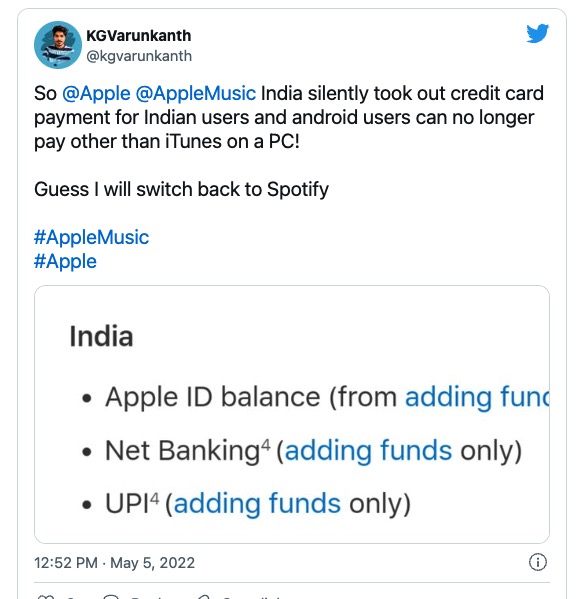The height and width of the screenshot is (599, 576).
Task: Open the #AppleMusic hashtag
Action: click(91, 237)
